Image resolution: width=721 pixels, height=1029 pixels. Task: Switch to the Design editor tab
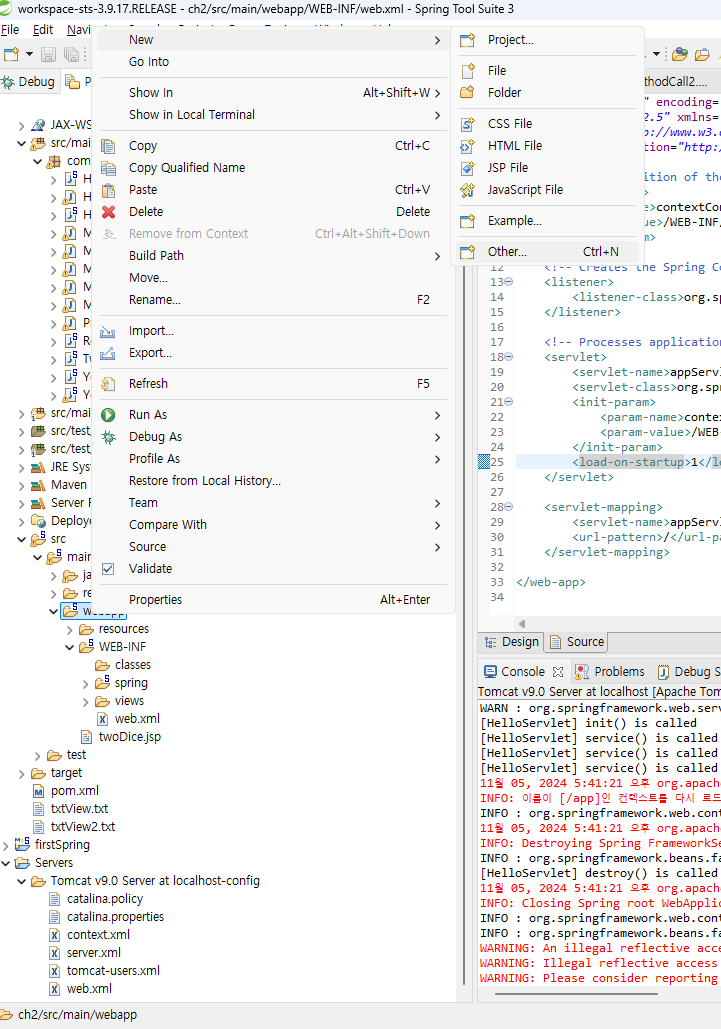512,642
